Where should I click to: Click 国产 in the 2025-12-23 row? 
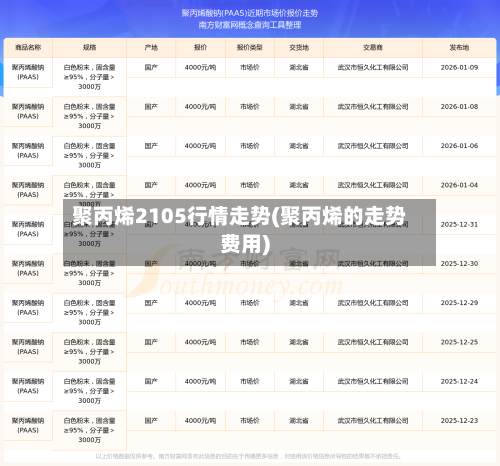coord(151,421)
